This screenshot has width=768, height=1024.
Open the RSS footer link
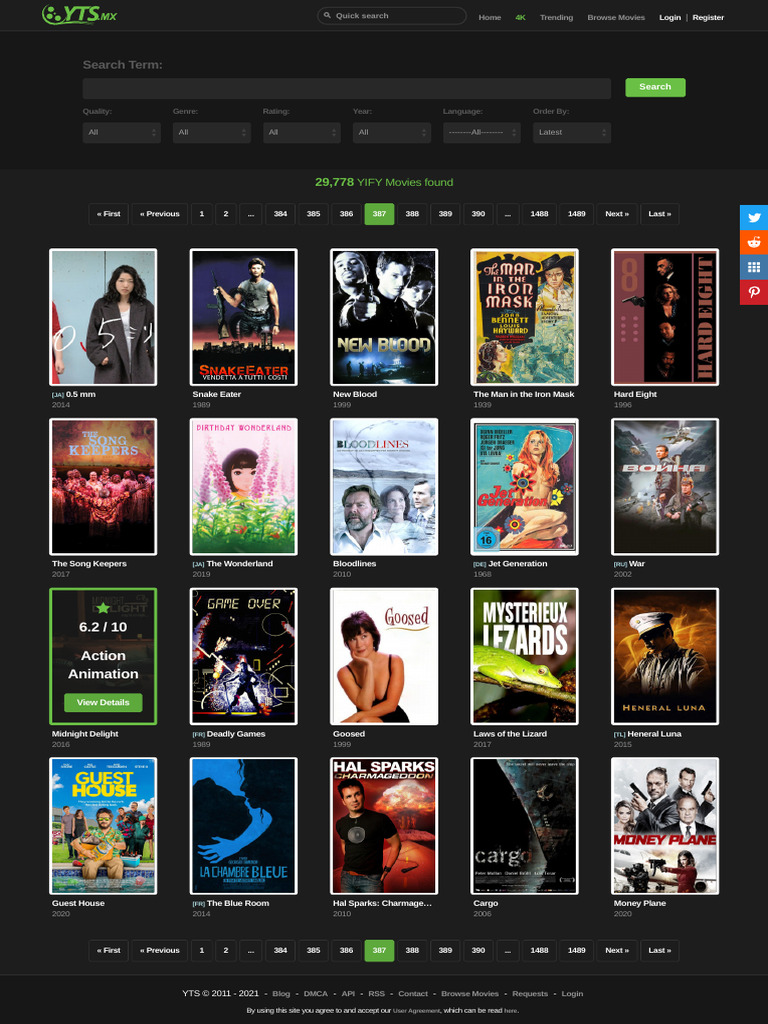[377, 994]
